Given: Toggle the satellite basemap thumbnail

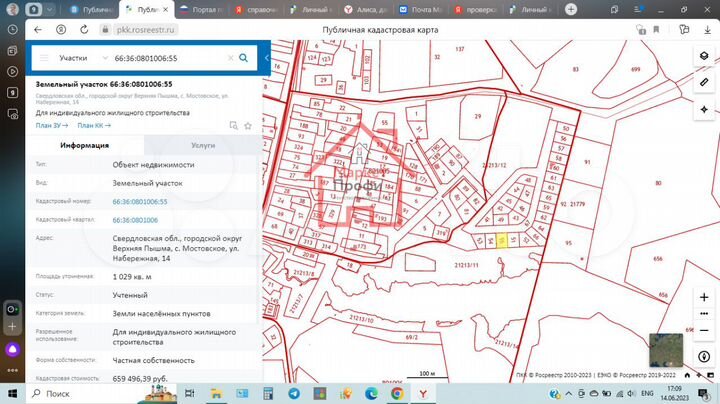Looking at the screenshot, I should [x=666, y=349].
